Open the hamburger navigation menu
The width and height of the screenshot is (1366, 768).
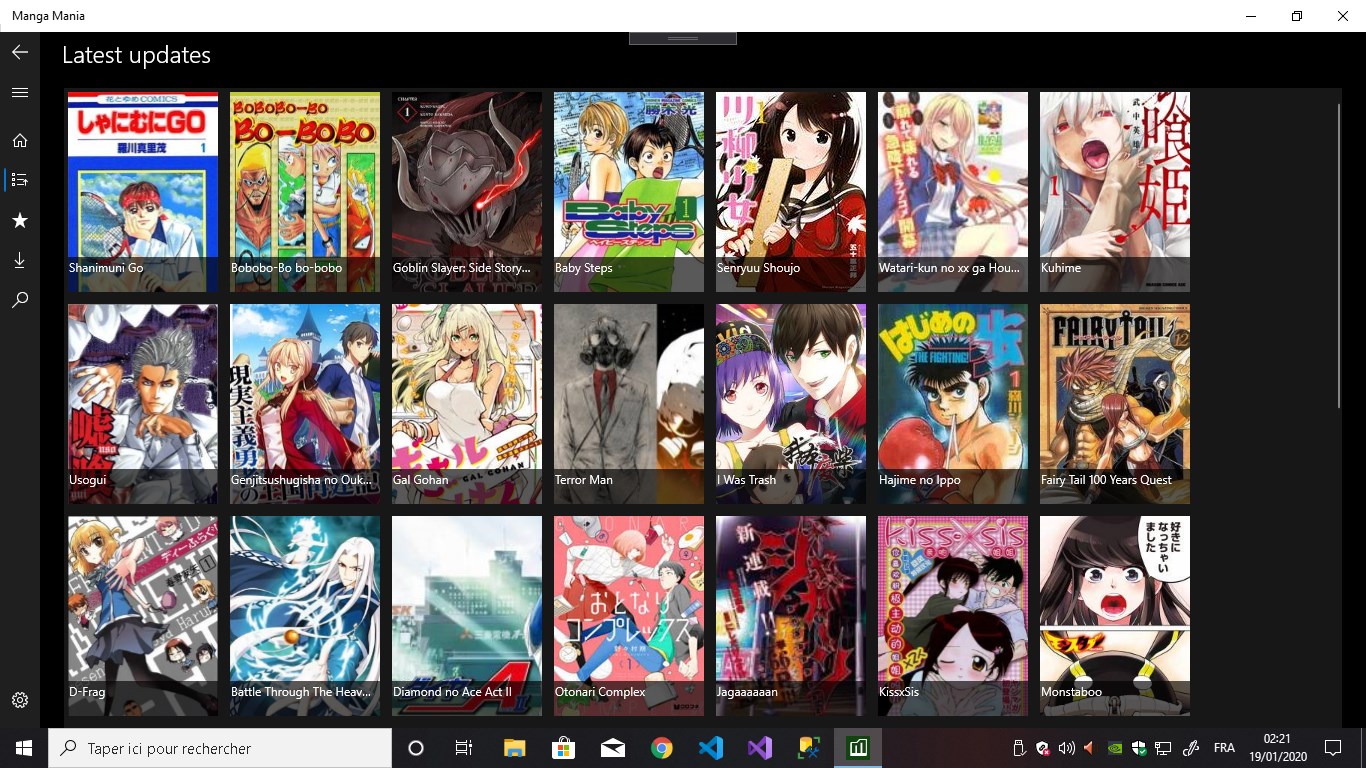(19, 92)
